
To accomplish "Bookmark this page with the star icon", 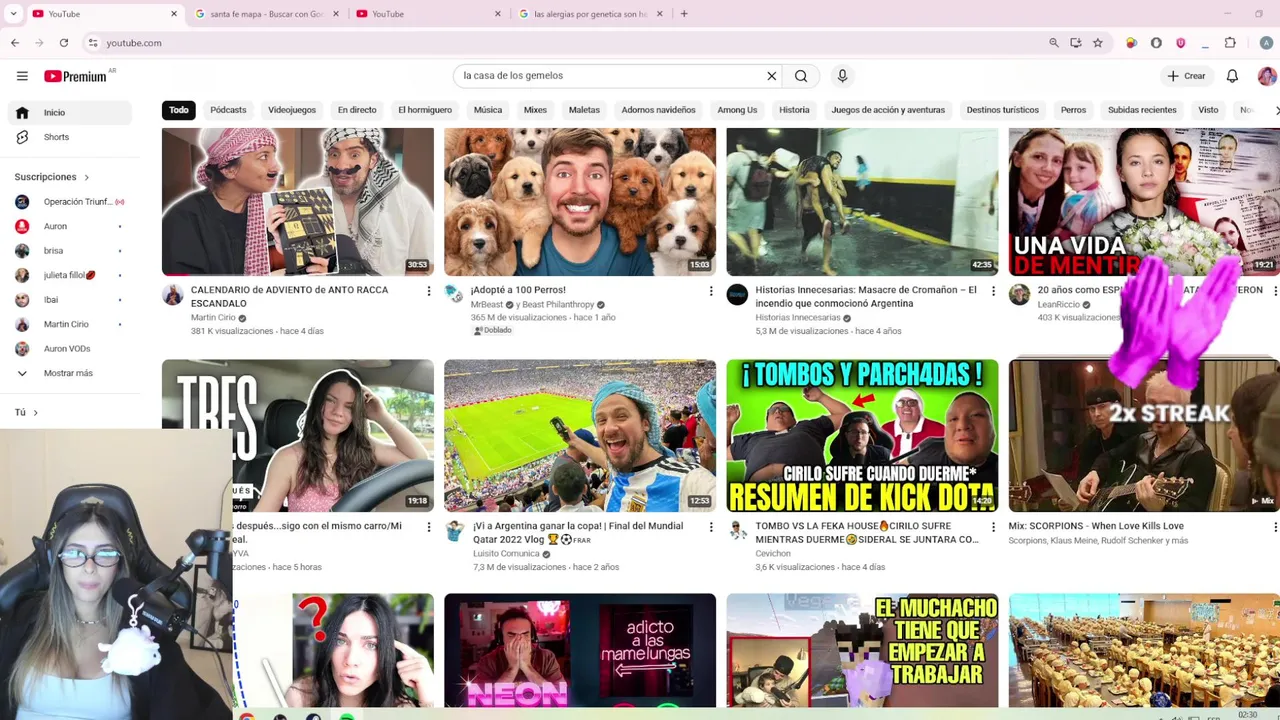I will point(1098,43).
